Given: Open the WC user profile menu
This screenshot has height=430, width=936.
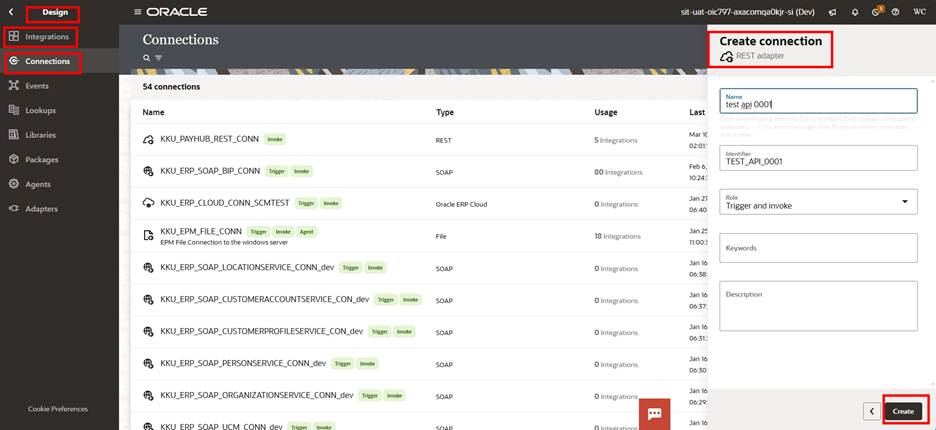Looking at the screenshot, I should point(918,12).
